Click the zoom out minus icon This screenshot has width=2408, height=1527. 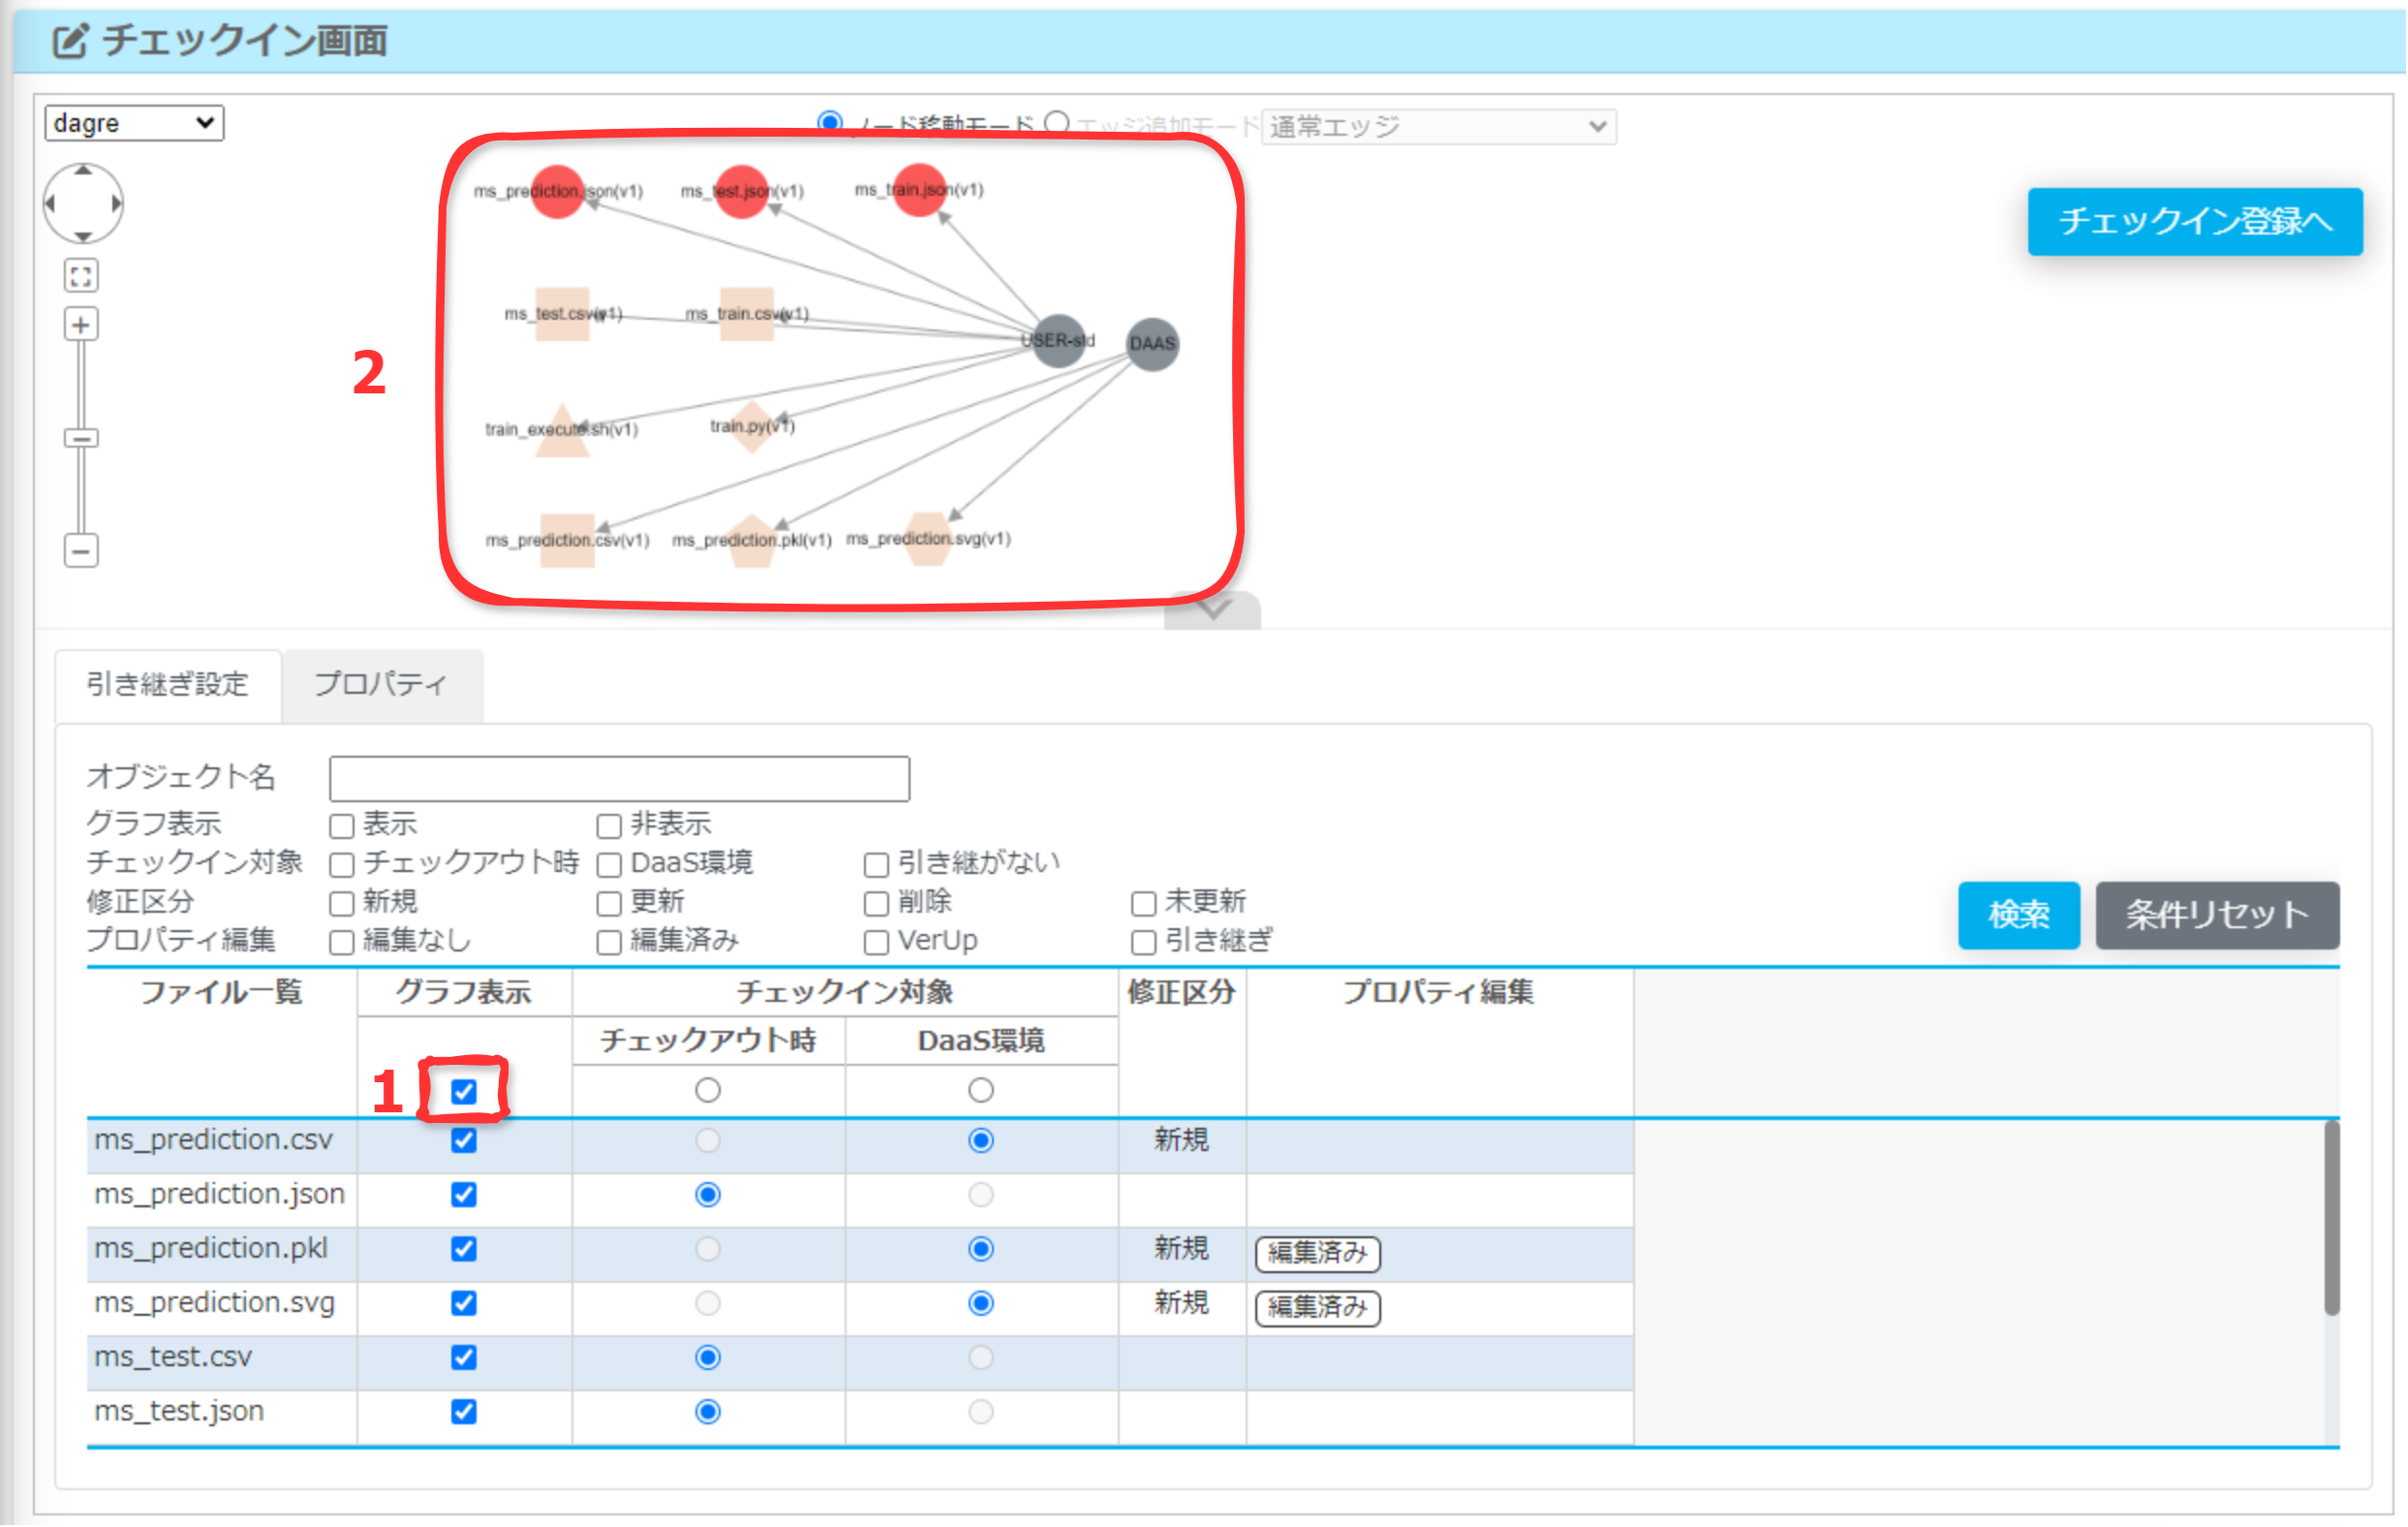pos(81,551)
